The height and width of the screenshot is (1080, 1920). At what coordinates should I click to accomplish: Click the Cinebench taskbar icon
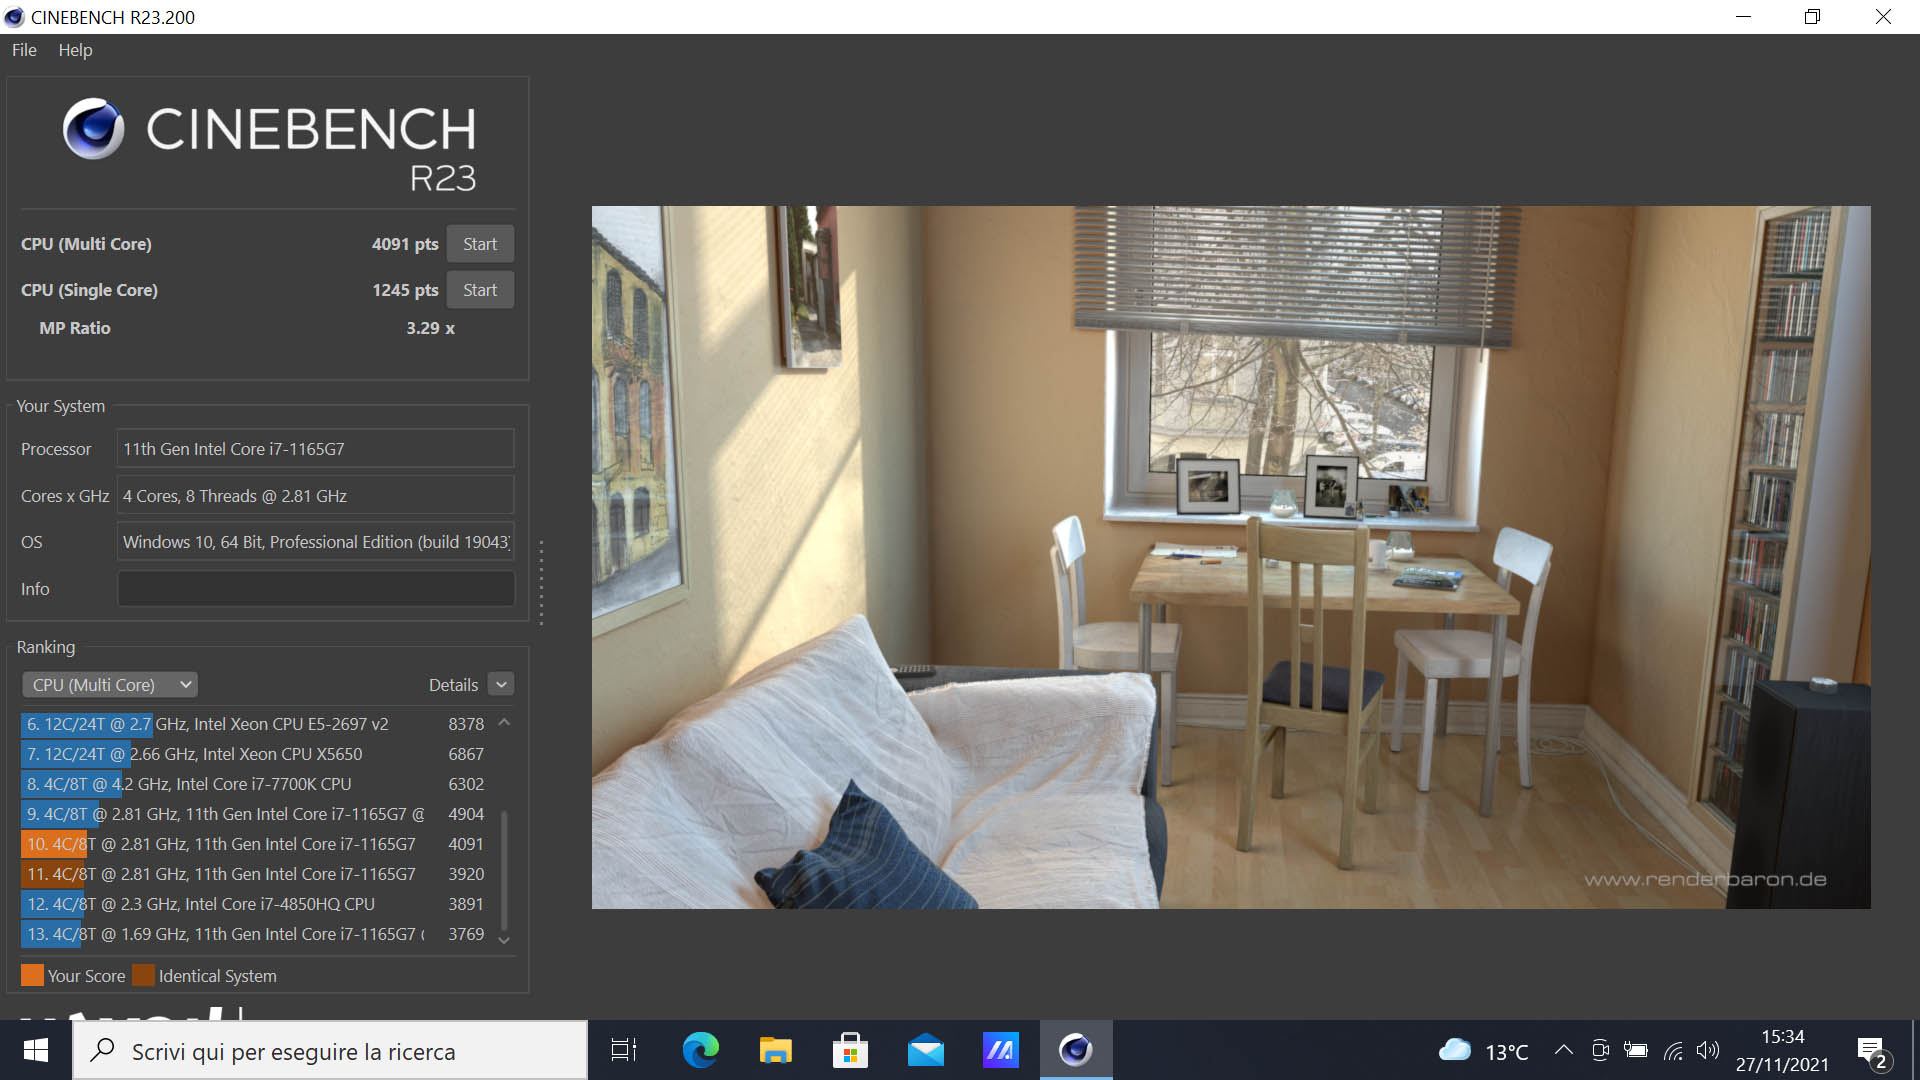coord(1075,1050)
